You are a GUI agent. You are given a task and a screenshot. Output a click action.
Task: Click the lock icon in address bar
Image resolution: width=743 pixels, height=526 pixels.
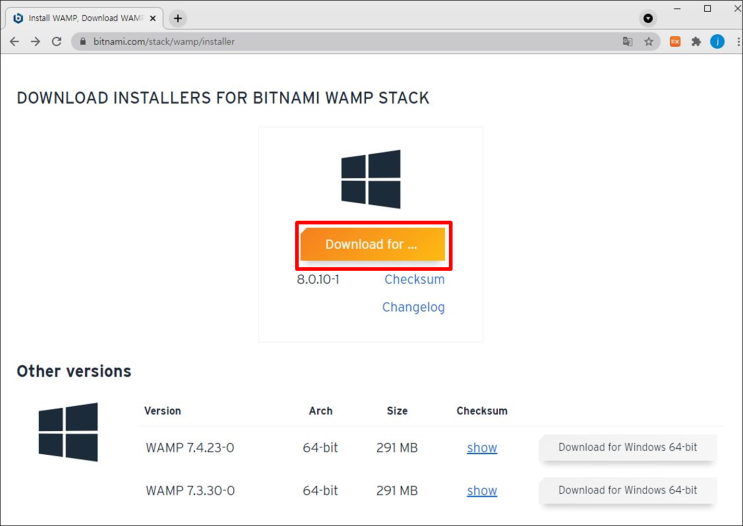[x=83, y=42]
